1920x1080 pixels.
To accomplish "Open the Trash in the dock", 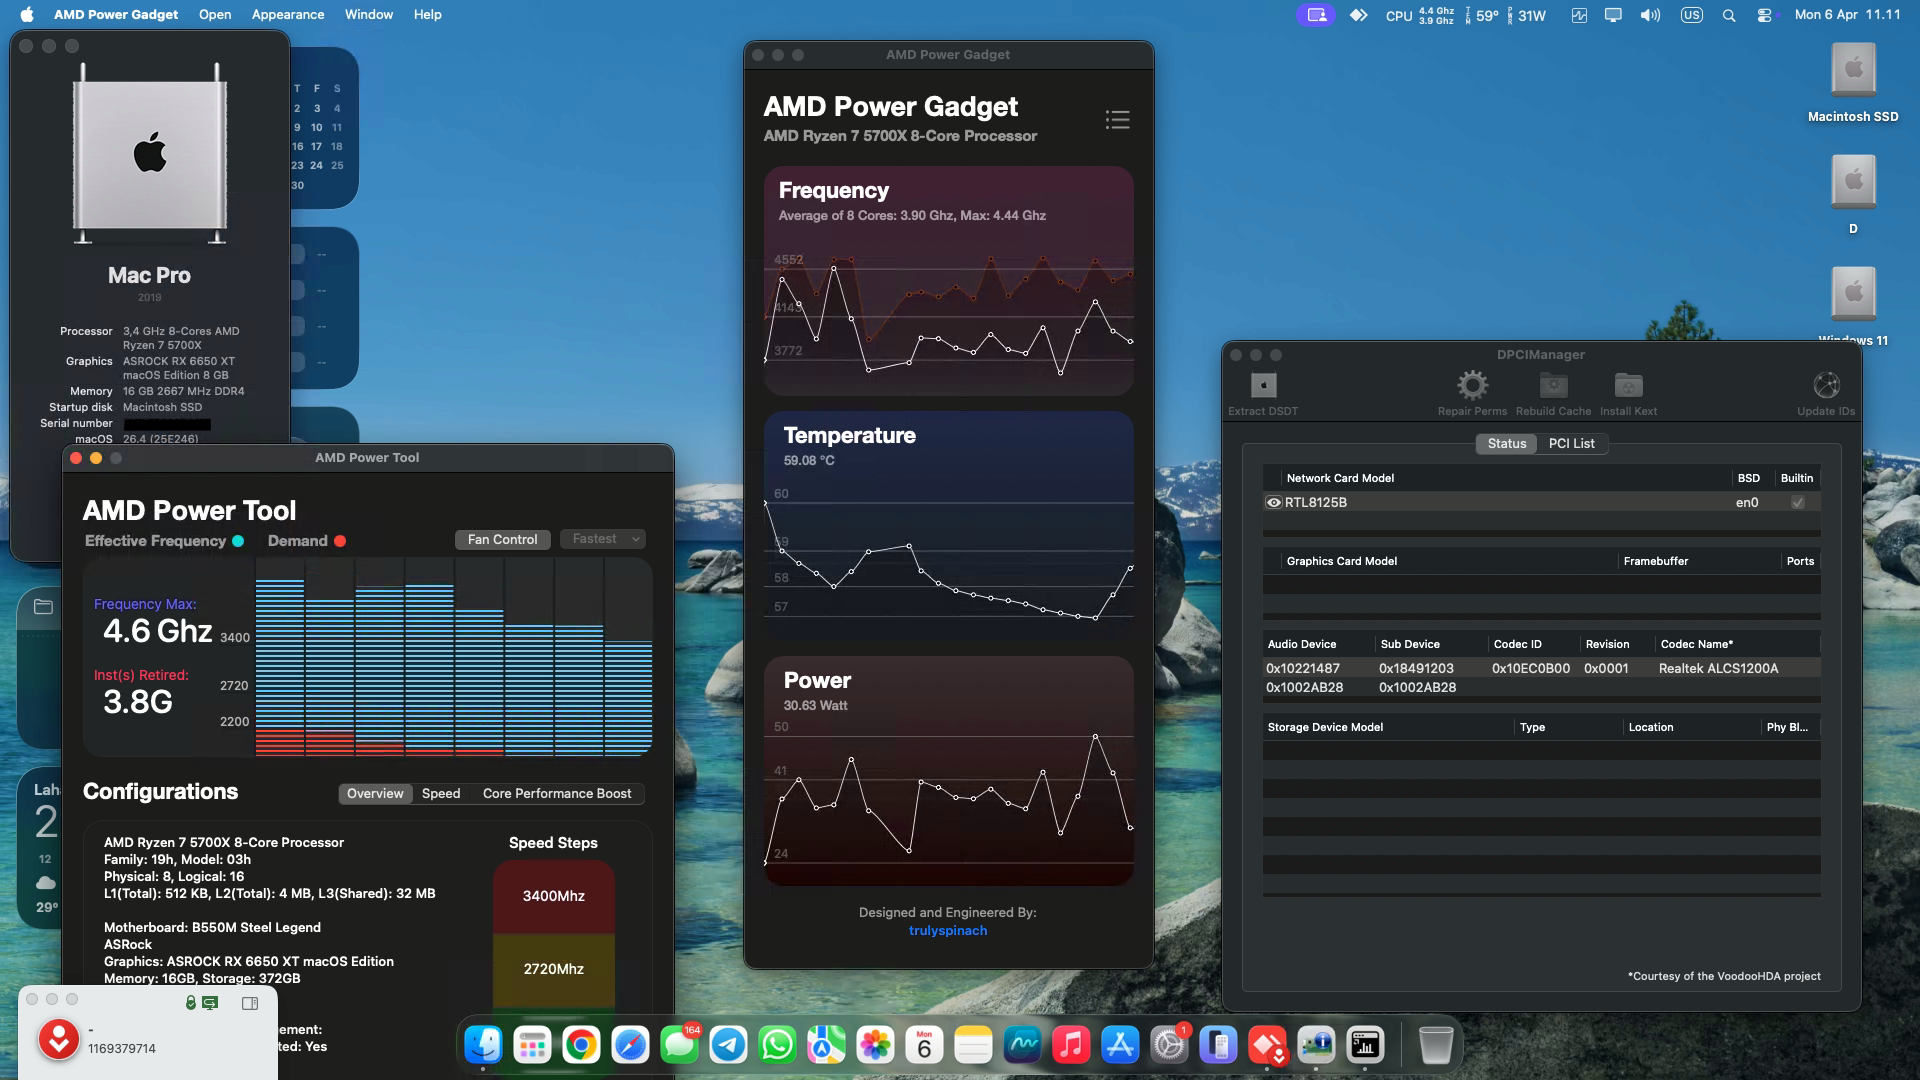I will [1436, 1046].
